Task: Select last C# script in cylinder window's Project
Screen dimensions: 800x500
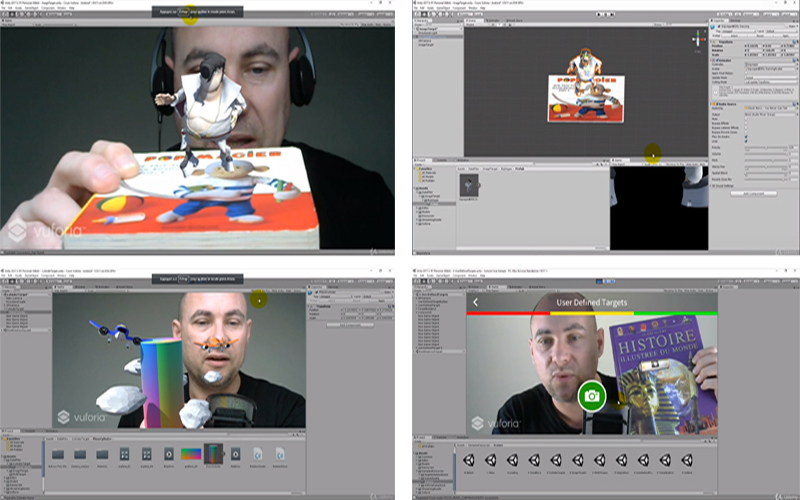Action: click(280, 453)
